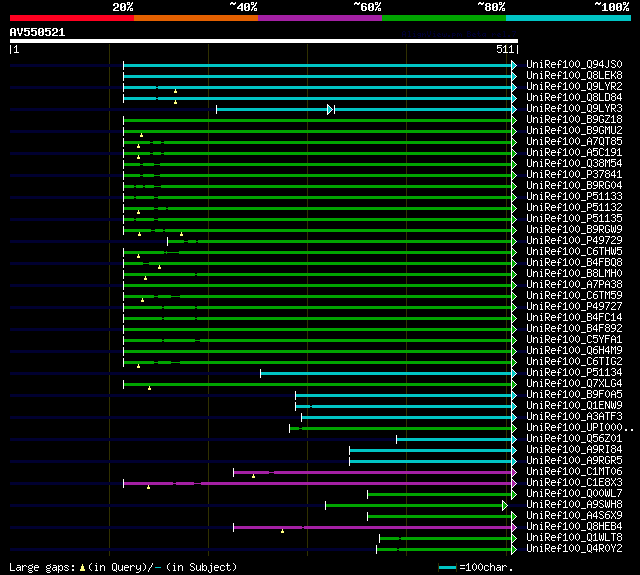This screenshot has height=575, width=640.
Task: Click the yellow gap marker under Q7XLG4 bar
Action: pos(149,388)
